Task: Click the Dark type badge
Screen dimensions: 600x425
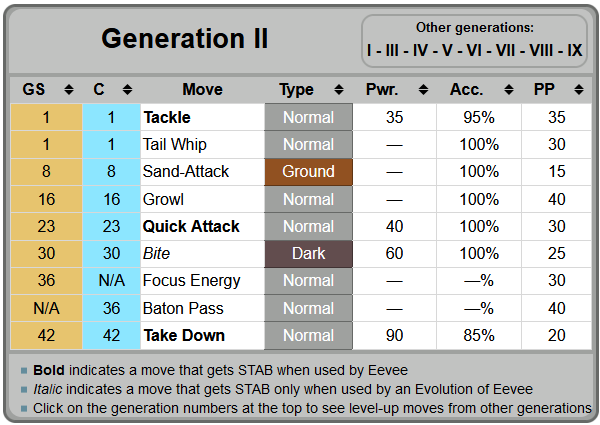Action: 308,253
